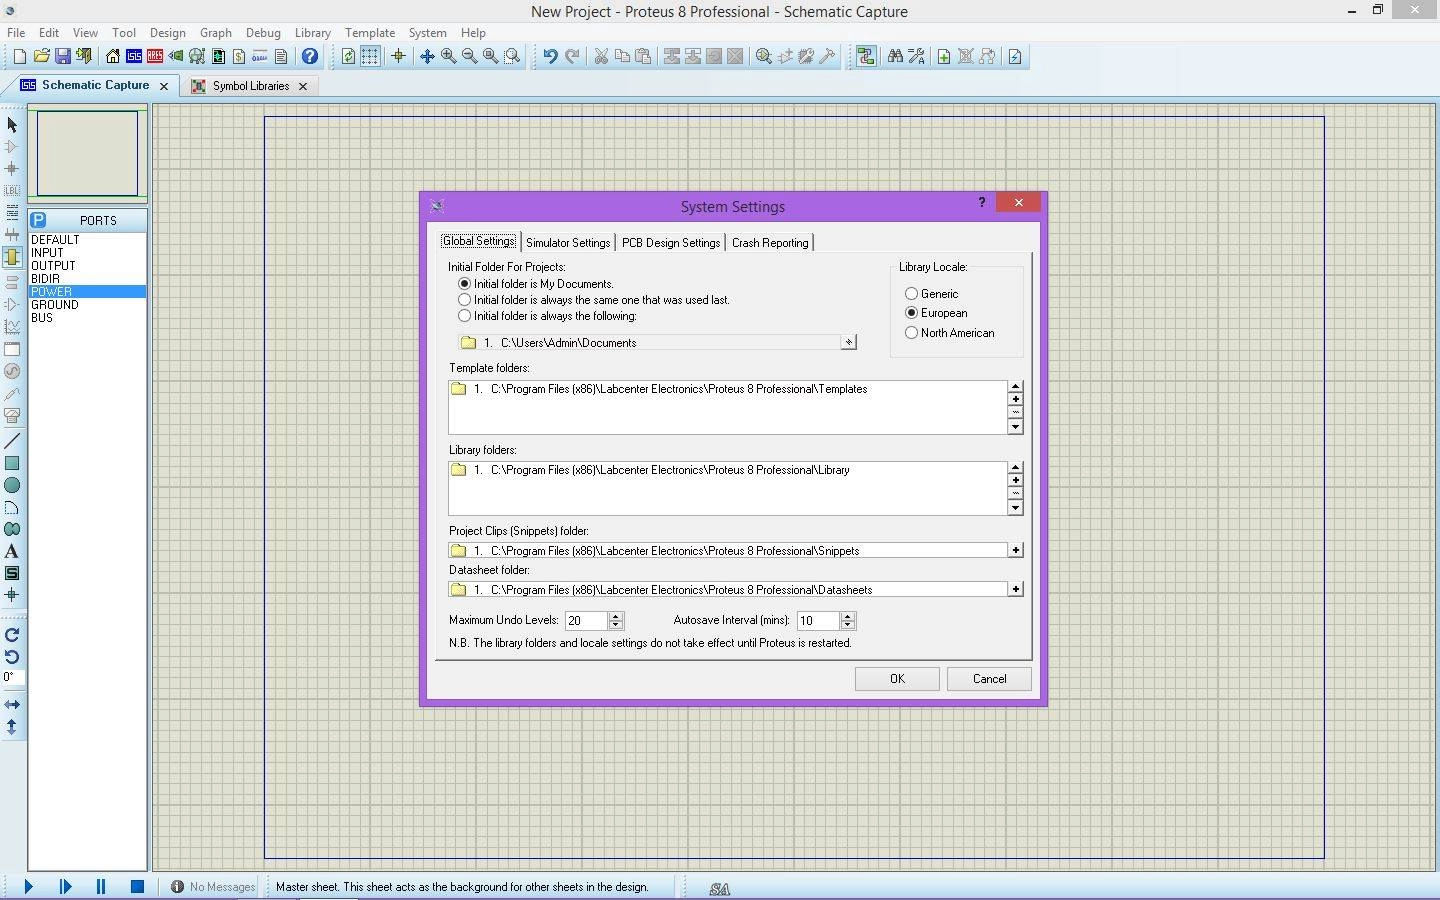Mirror horizontally with X-mirror arrow icon

pyautogui.click(x=12, y=705)
